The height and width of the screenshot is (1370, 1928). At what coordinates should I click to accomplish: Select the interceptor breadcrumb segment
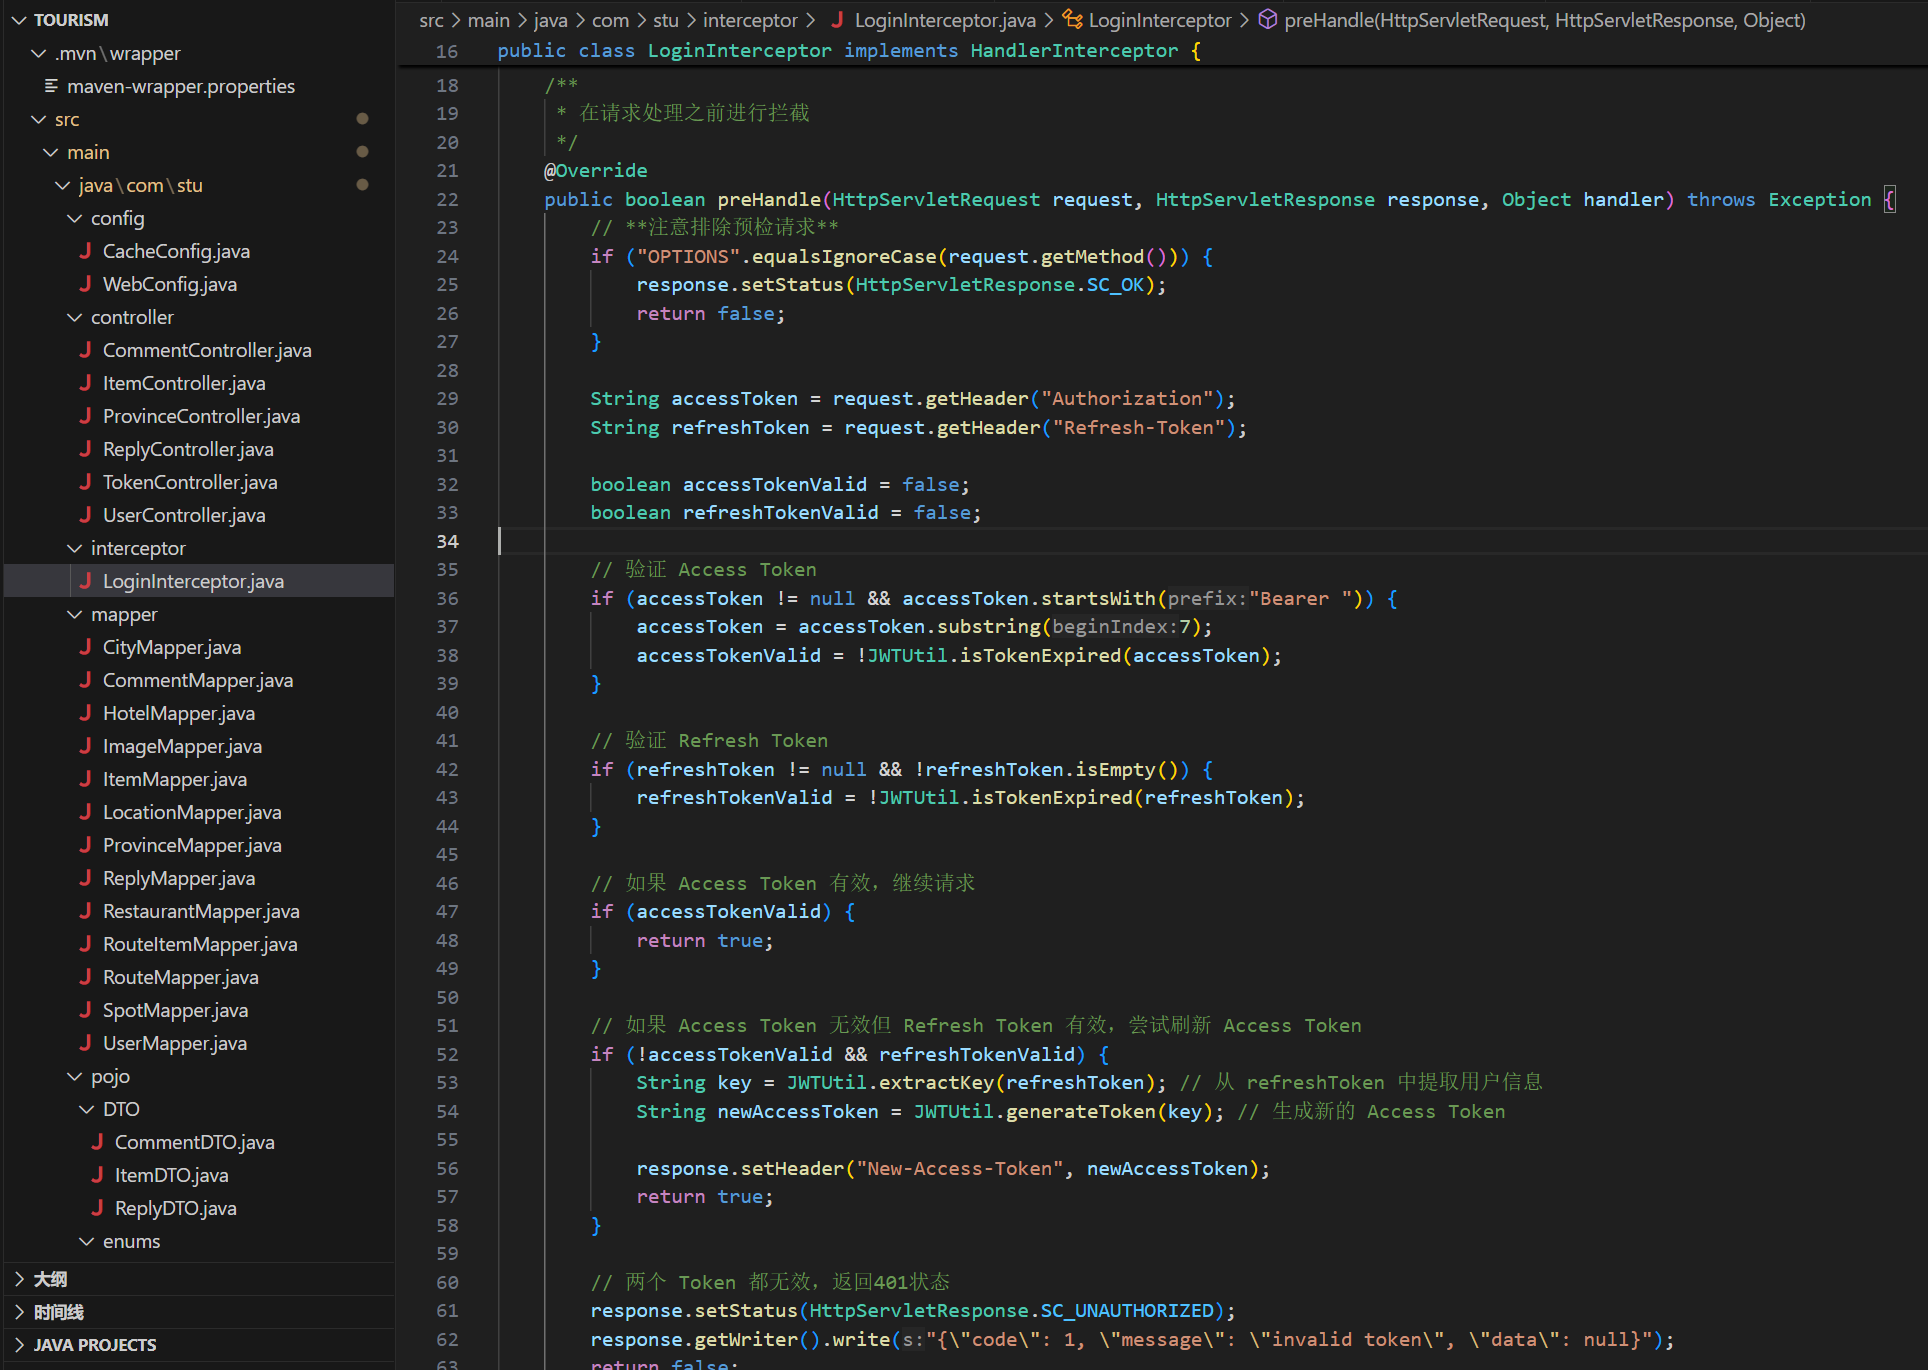click(750, 20)
